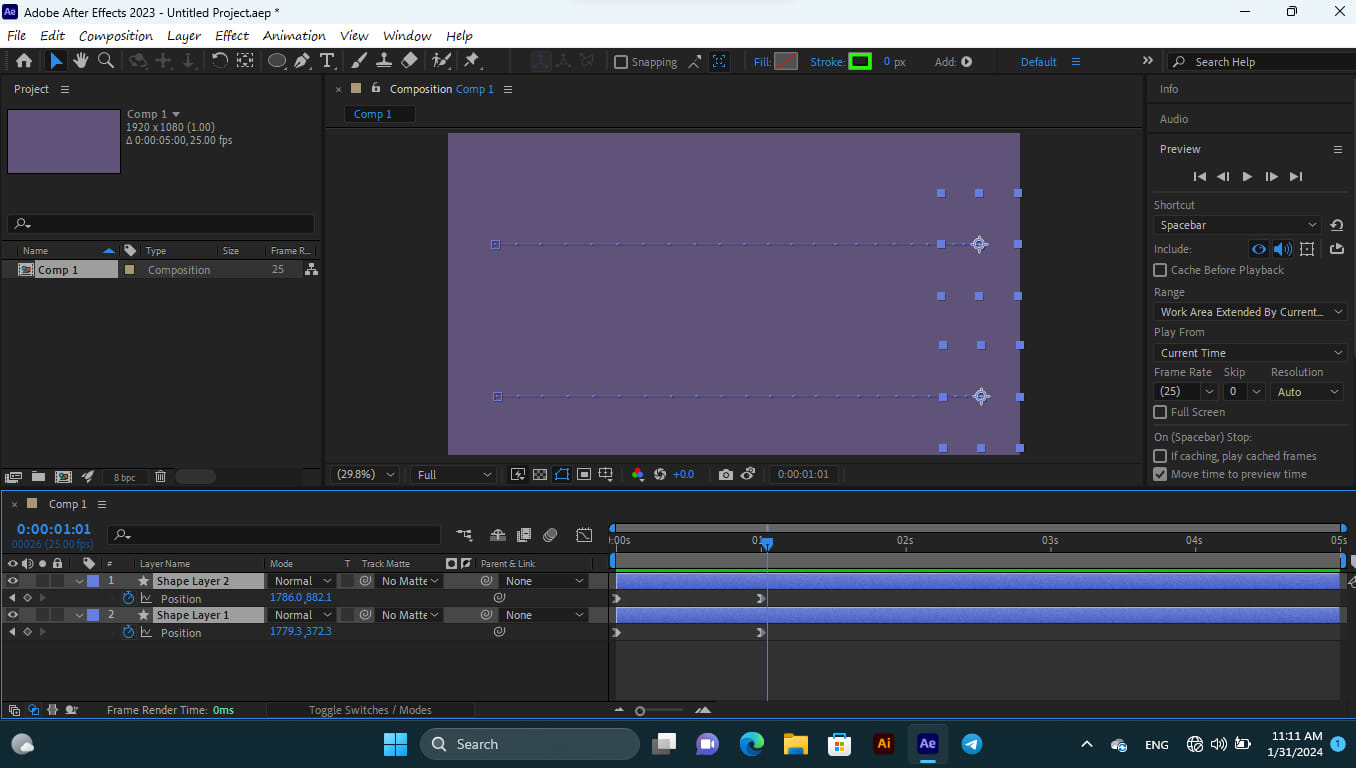Open the Effect menu

click(x=232, y=36)
